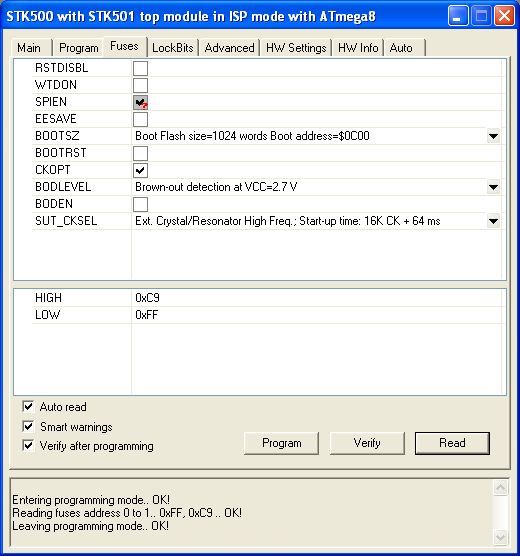Select the SUT_CKSEL label
The image size is (520, 556).
(66, 221)
